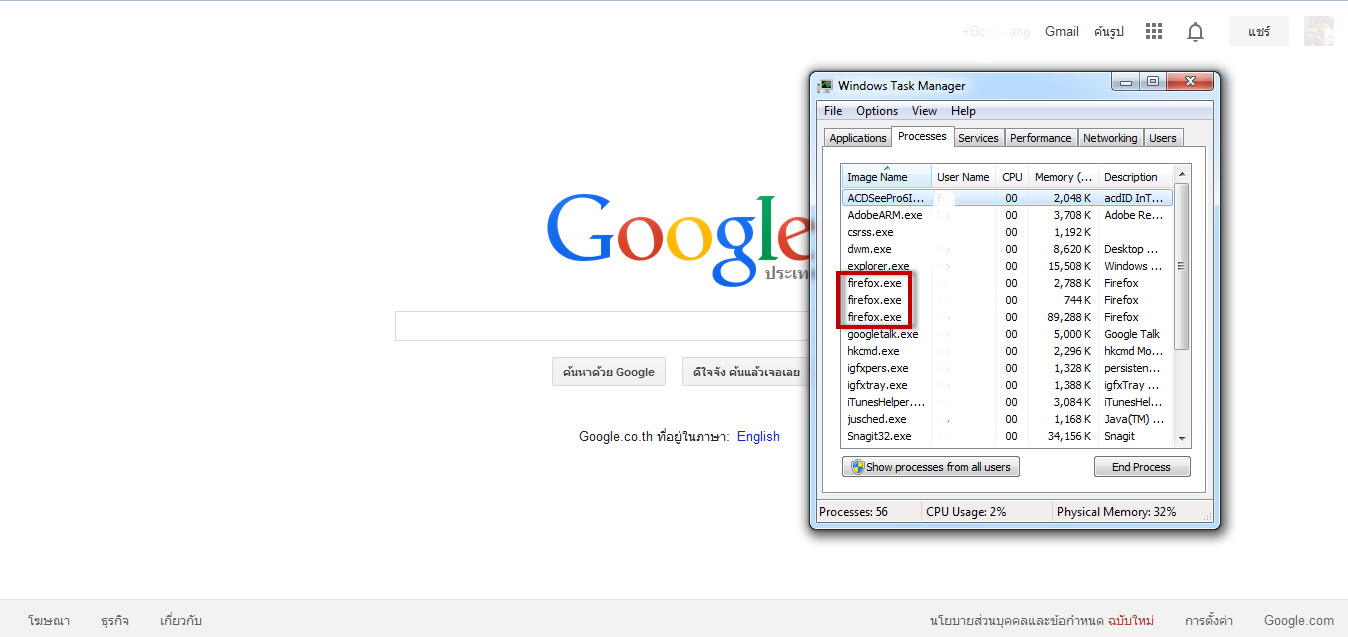Click the ดีใจจัง ค้นแล้วเจอเลย button
The height and width of the screenshot is (637, 1348).
tap(746, 372)
